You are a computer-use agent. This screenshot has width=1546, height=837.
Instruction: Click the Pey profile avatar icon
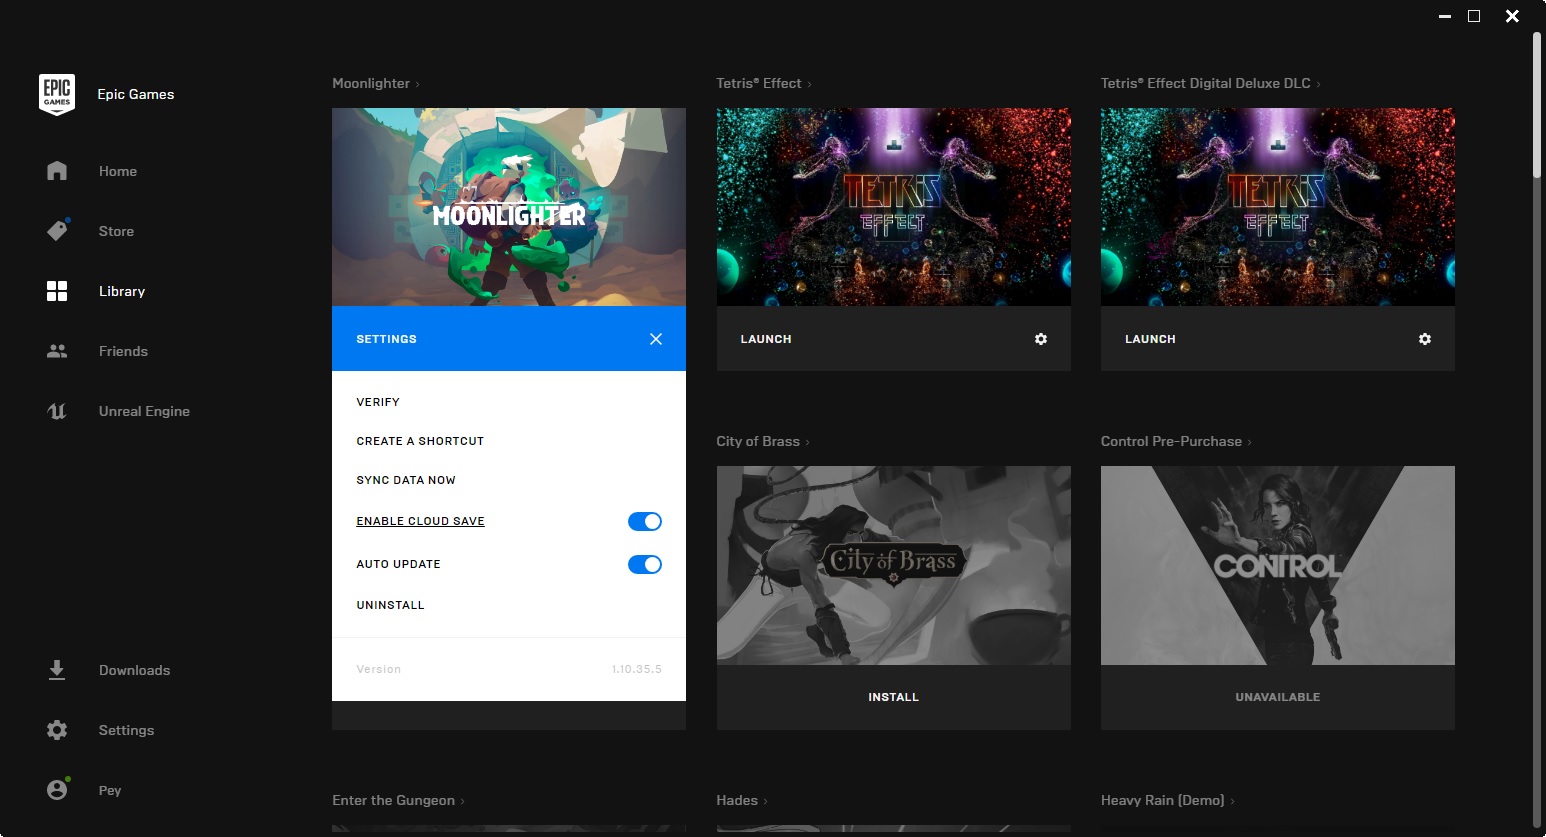[x=57, y=790]
